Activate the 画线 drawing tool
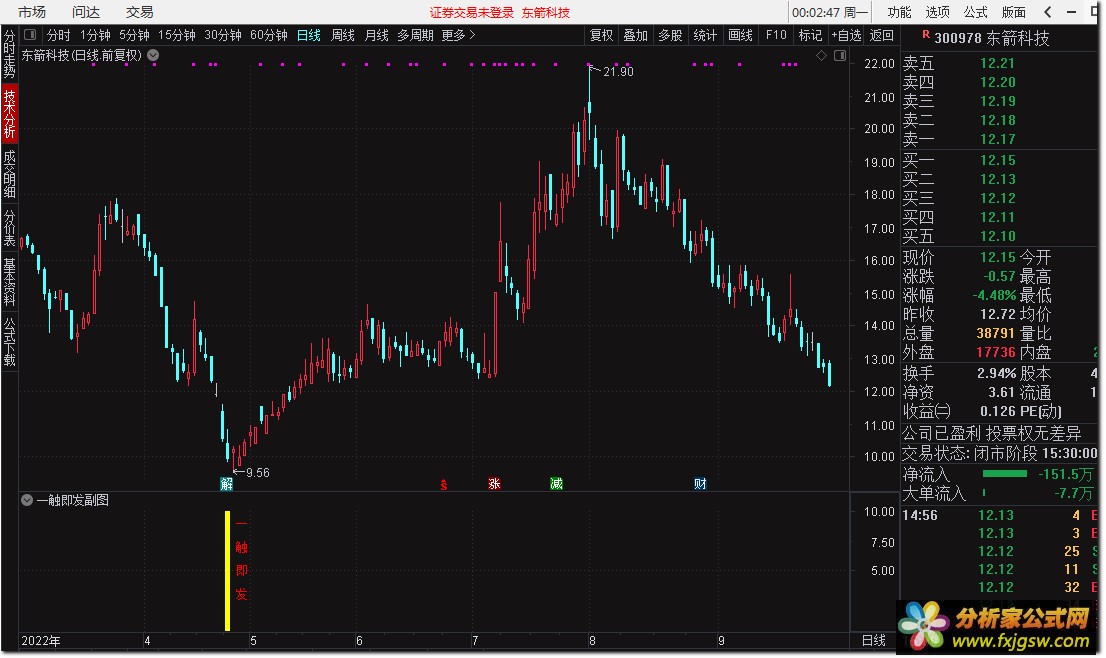 click(740, 35)
